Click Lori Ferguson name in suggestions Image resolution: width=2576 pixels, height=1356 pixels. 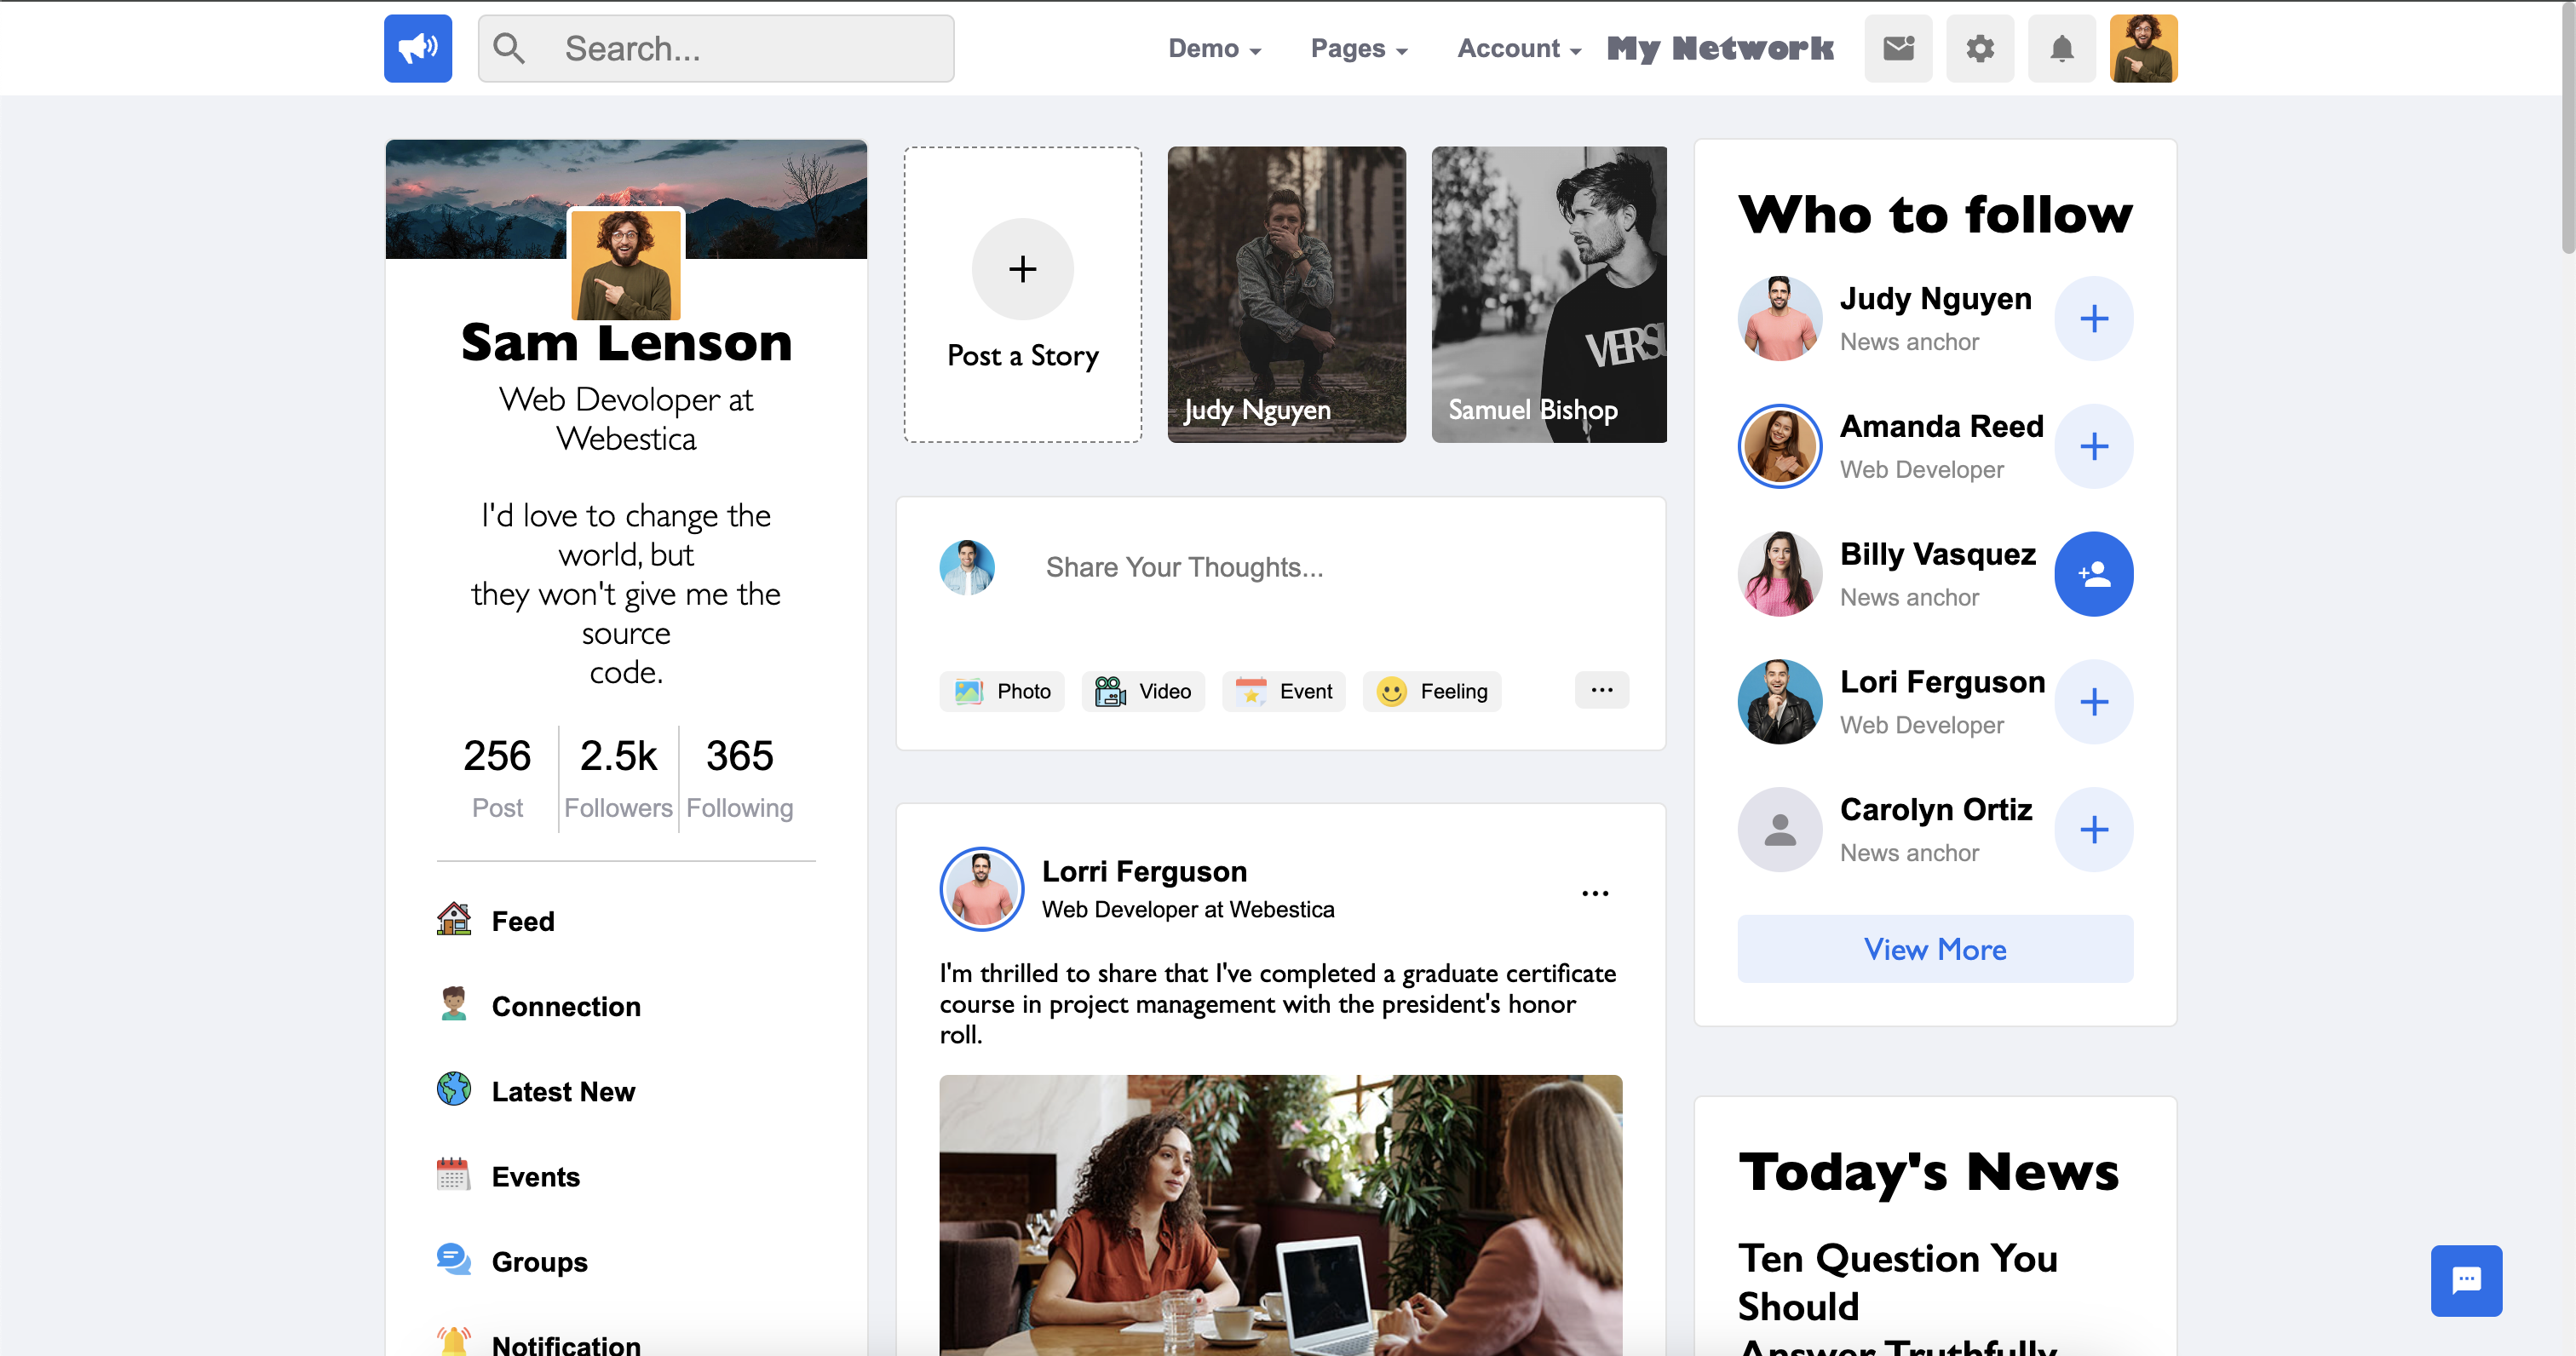1943,681
